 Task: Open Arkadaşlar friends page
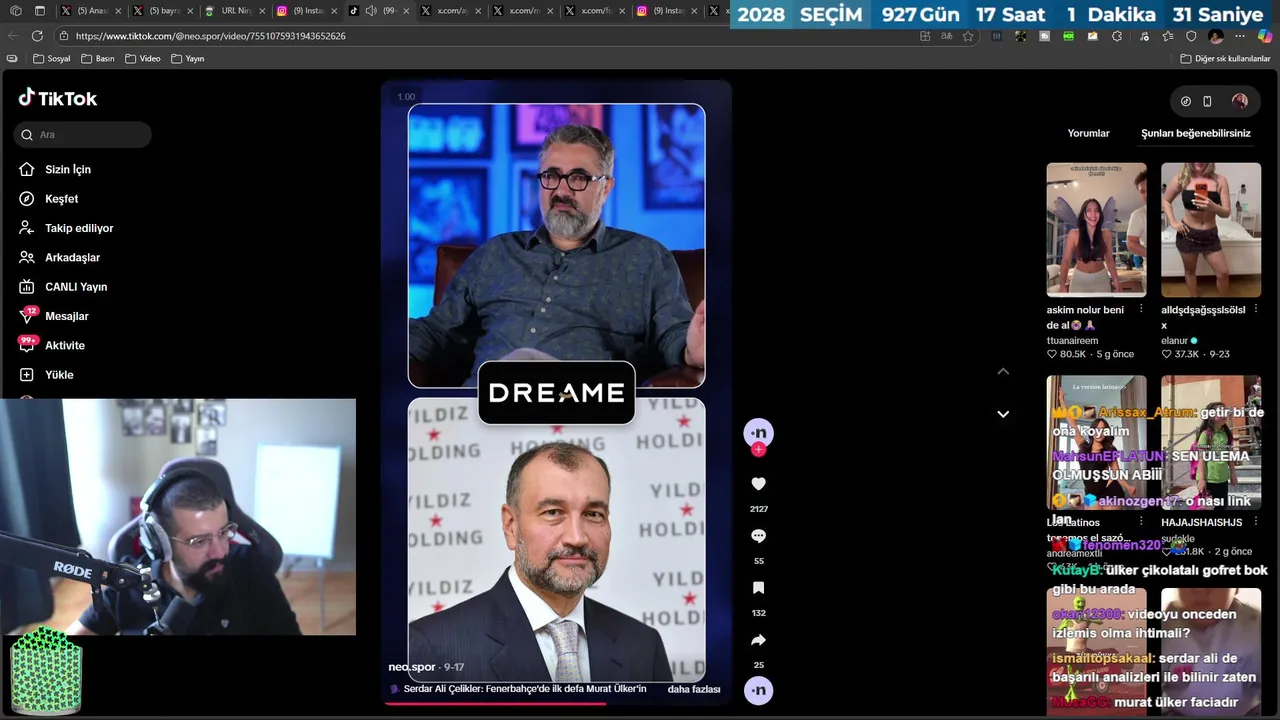72,257
